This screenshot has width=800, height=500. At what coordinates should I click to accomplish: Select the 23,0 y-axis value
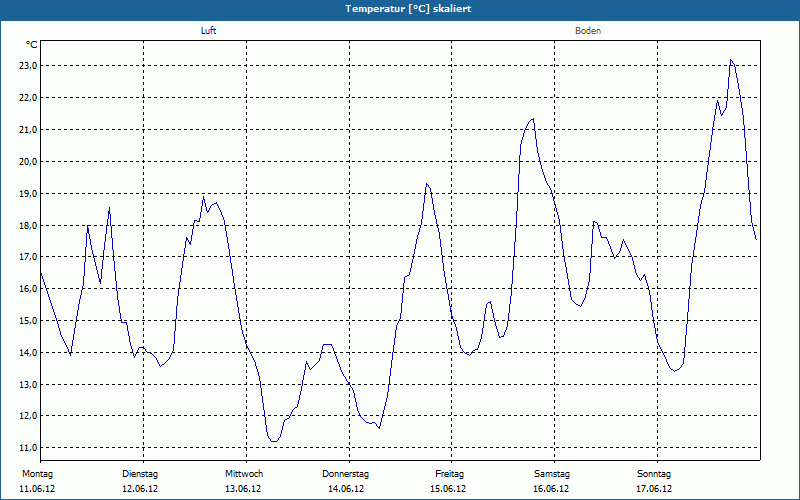point(28,66)
